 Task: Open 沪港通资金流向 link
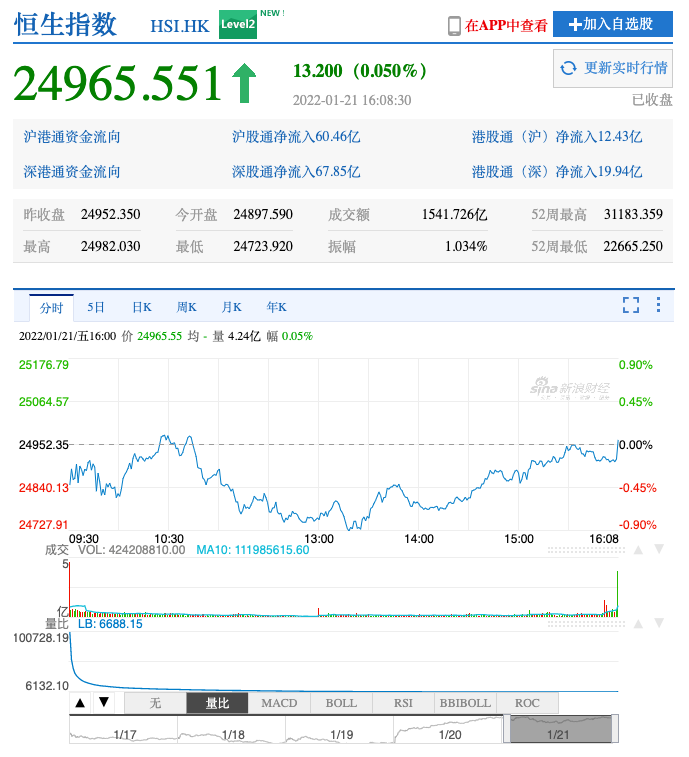pos(72,137)
